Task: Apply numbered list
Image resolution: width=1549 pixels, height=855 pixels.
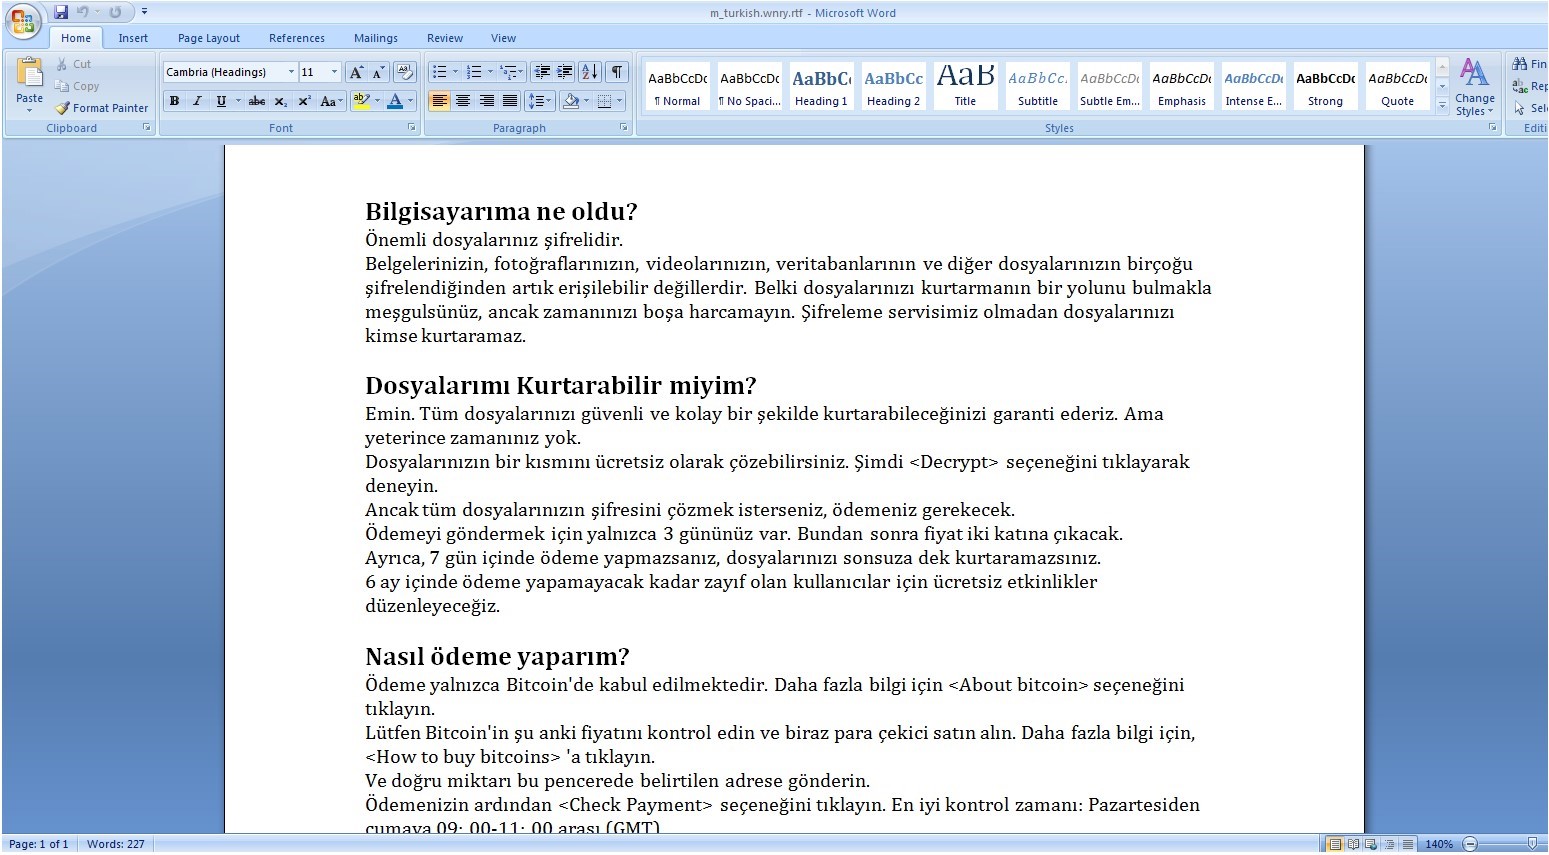Action: tap(474, 72)
